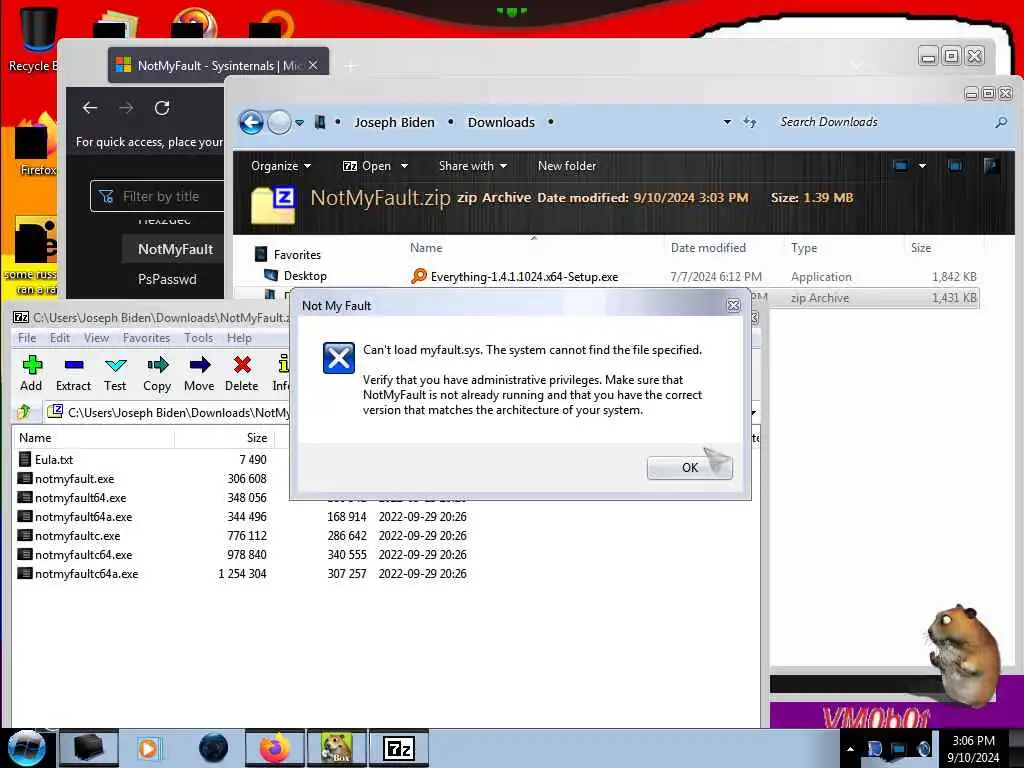Screen dimensions: 1024x768
Task: Expand the Explorer address bar history dropdown
Action: 727,122
